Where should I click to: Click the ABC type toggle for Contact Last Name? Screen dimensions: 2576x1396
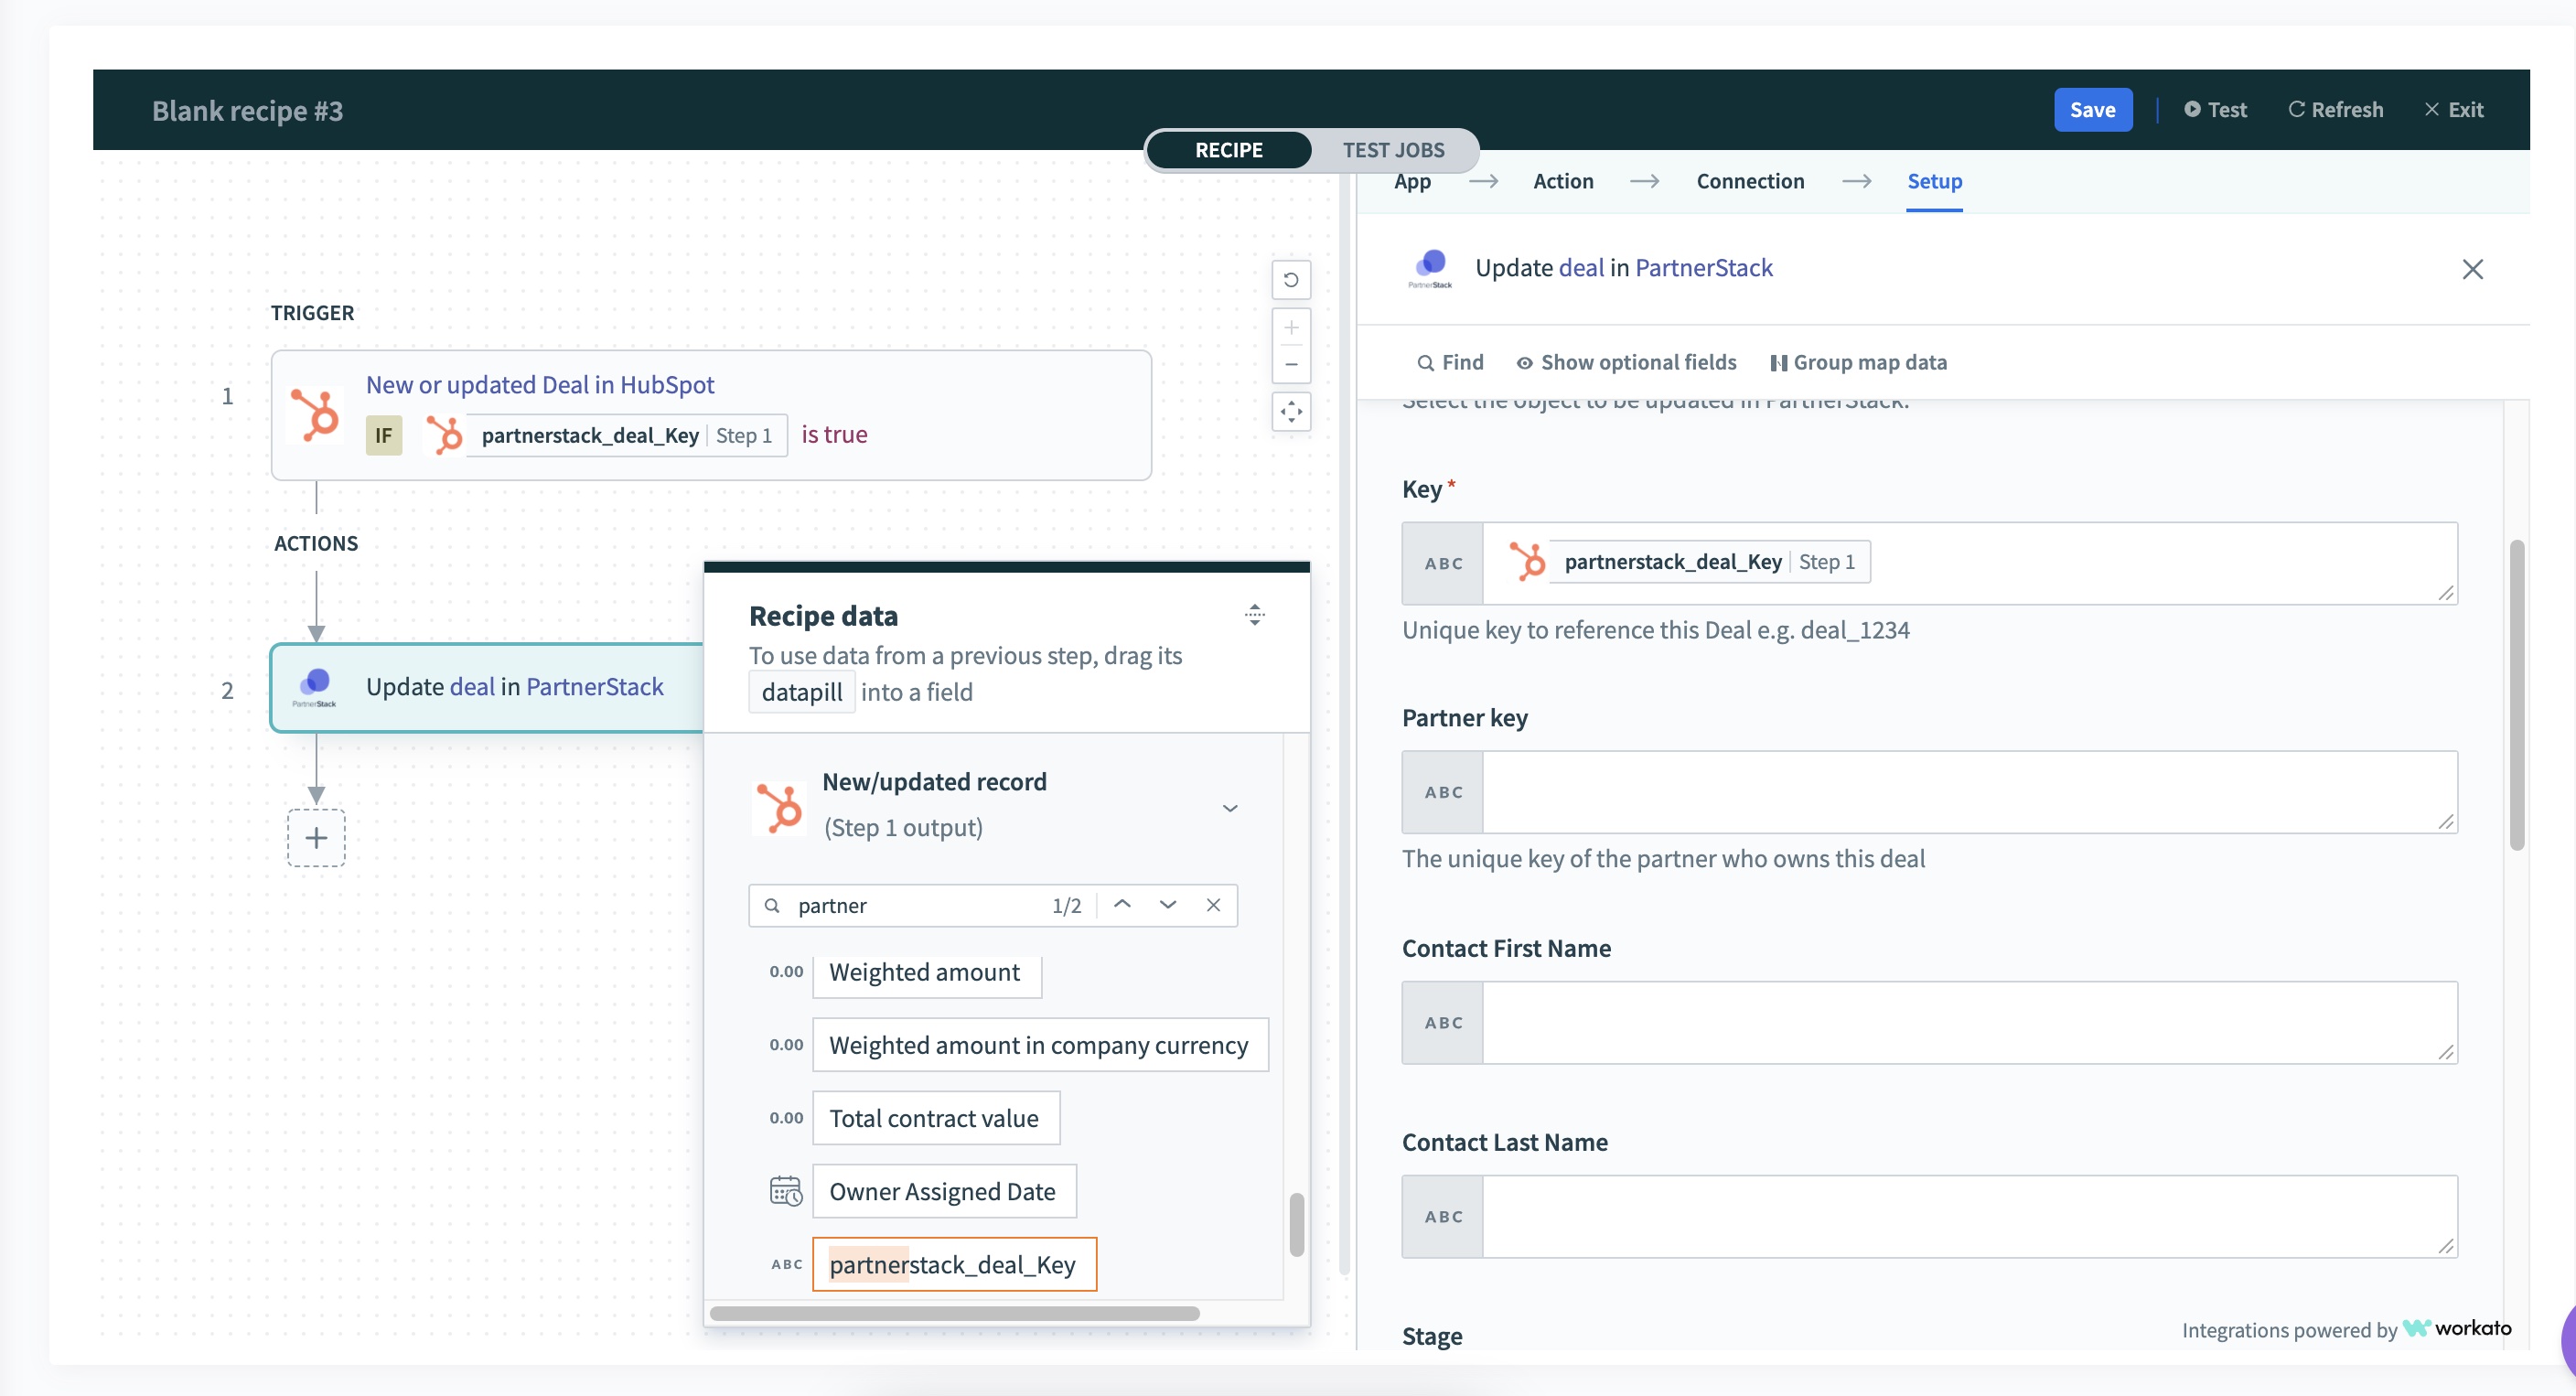[x=1443, y=1216]
